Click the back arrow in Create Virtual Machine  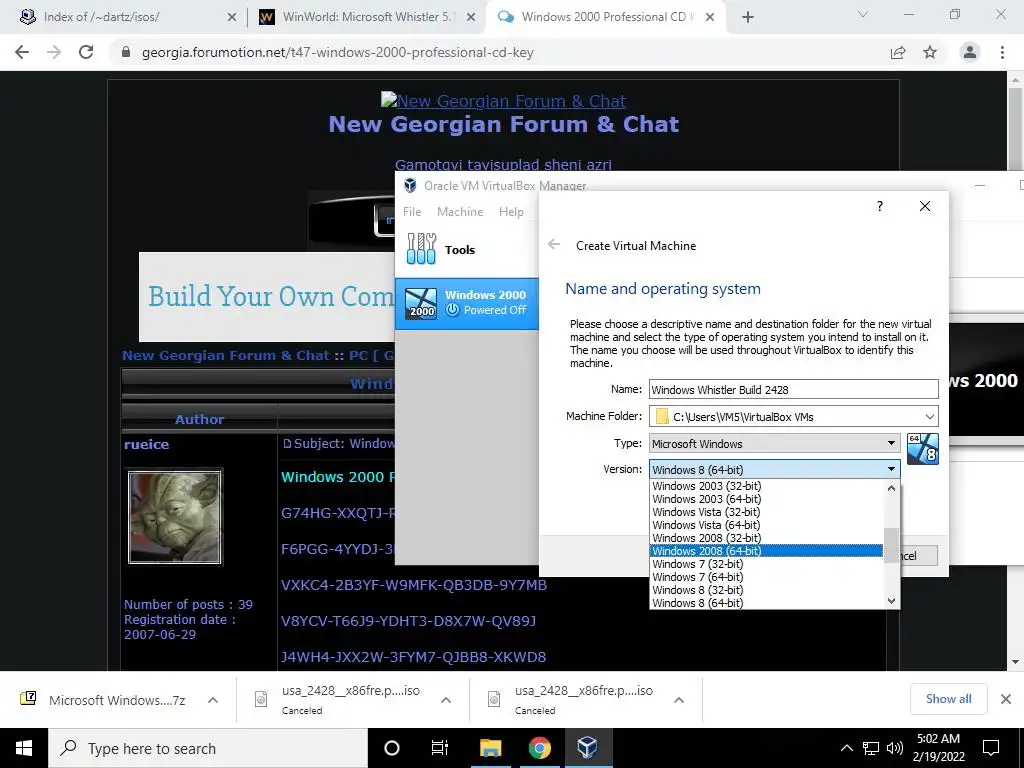(554, 245)
